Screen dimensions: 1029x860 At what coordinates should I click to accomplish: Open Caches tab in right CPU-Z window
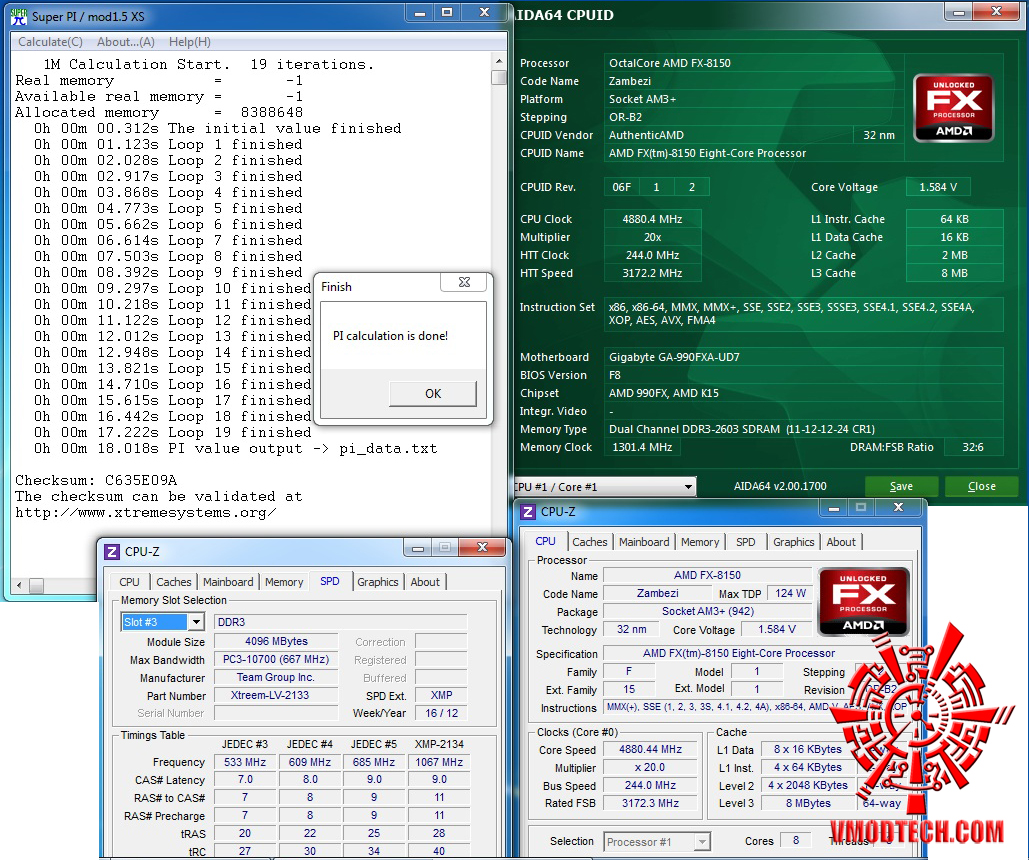coord(590,542)
